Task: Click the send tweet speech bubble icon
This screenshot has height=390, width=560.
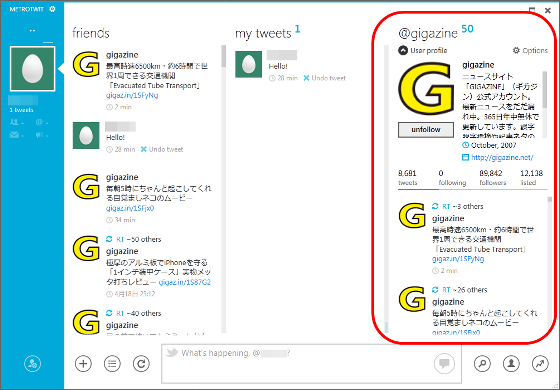Action: coord(444,364)
